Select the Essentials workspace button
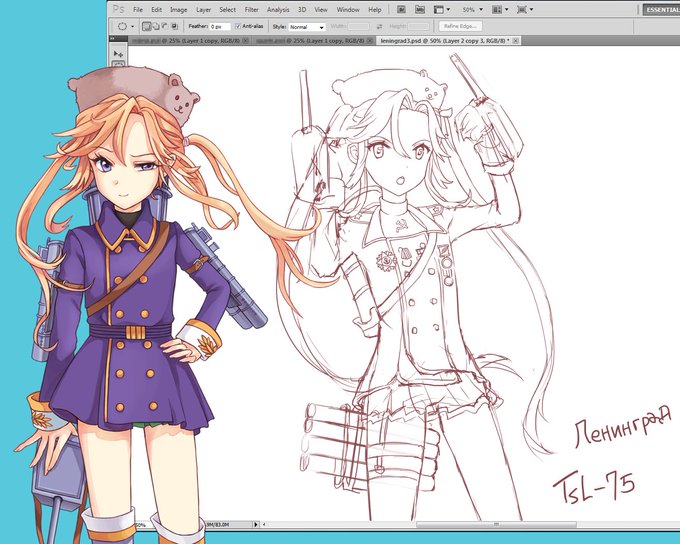Screen dimensions: 680x544 661,10
